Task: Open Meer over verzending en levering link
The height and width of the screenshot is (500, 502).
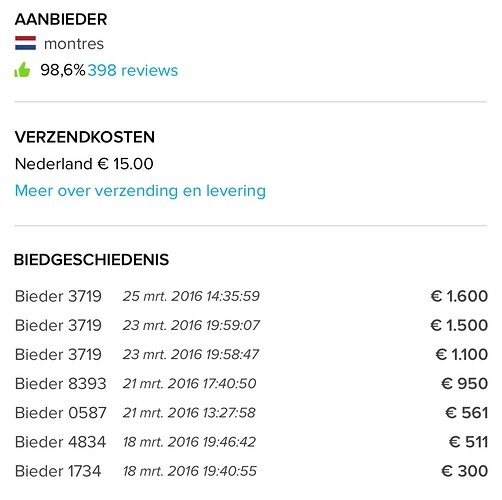Action: (x=140, y=191)
